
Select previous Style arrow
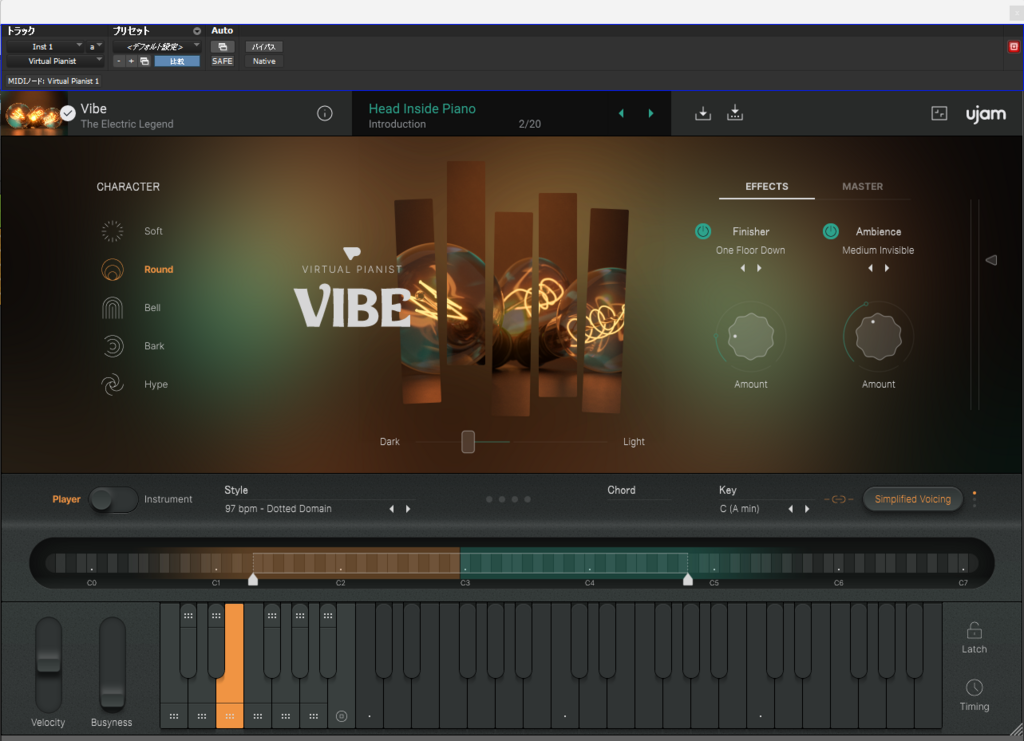point(392,509)
